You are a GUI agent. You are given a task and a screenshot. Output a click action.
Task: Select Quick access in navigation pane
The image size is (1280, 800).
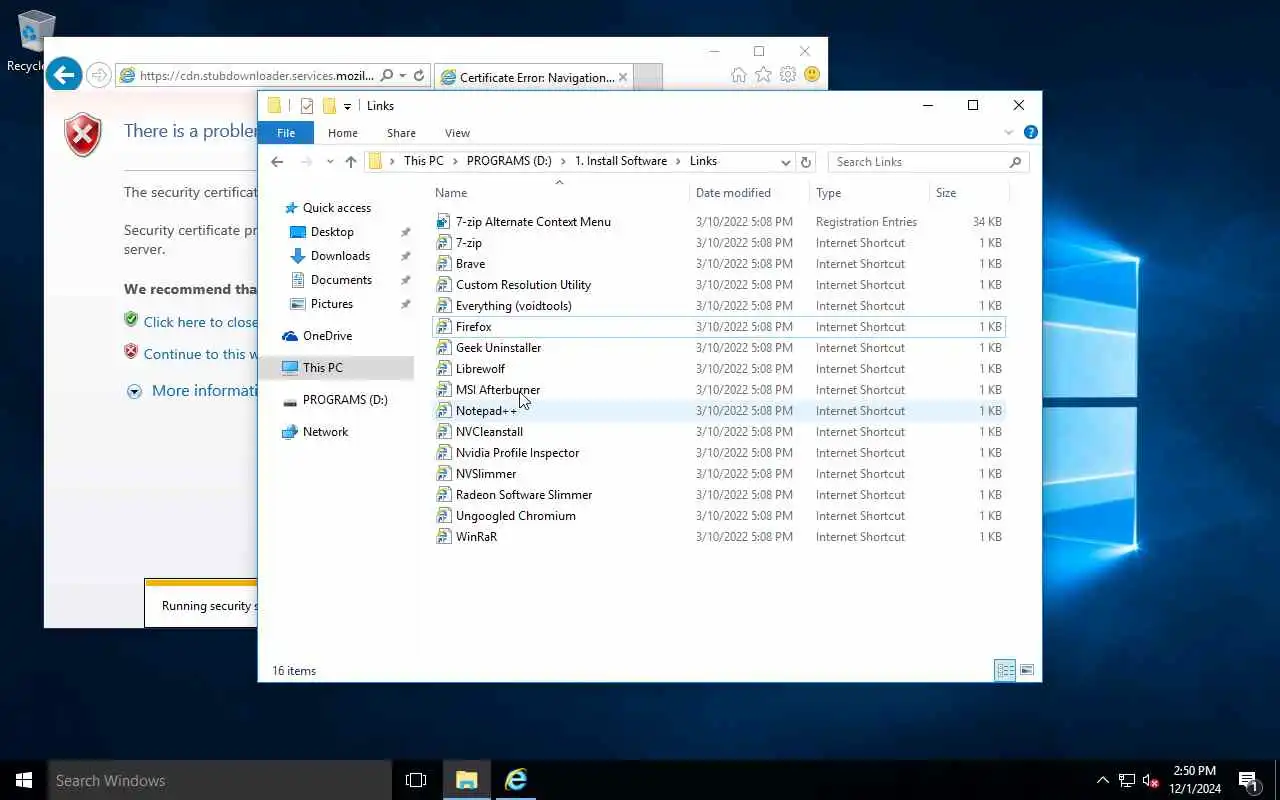(337, 208)
